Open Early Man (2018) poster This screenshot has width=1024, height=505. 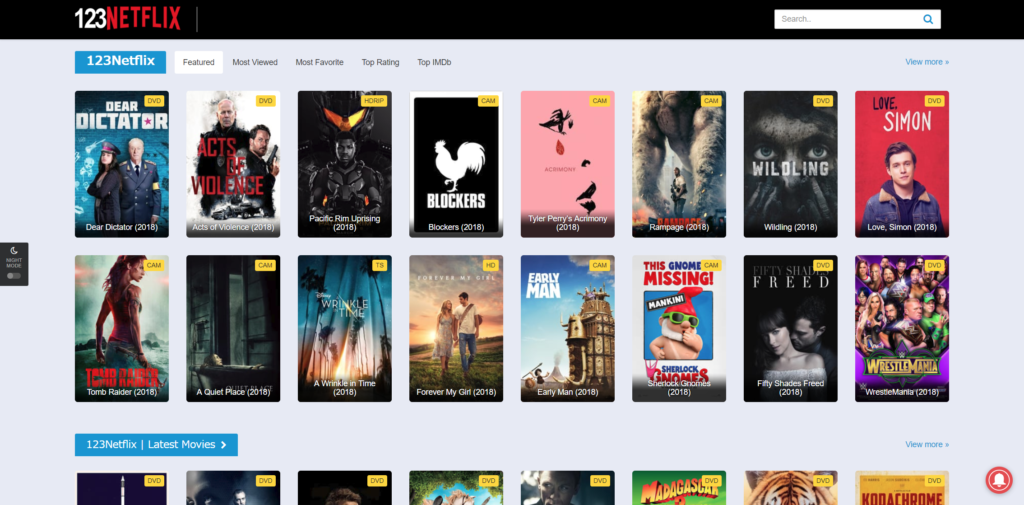pos(568,329)
